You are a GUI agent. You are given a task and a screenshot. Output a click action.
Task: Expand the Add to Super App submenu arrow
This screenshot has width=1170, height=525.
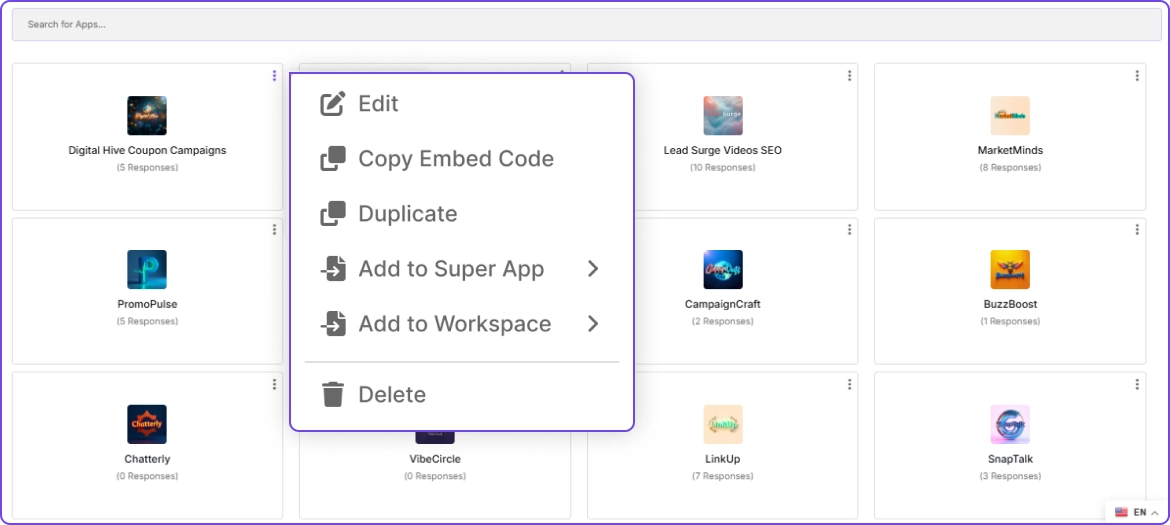(593, 269)
